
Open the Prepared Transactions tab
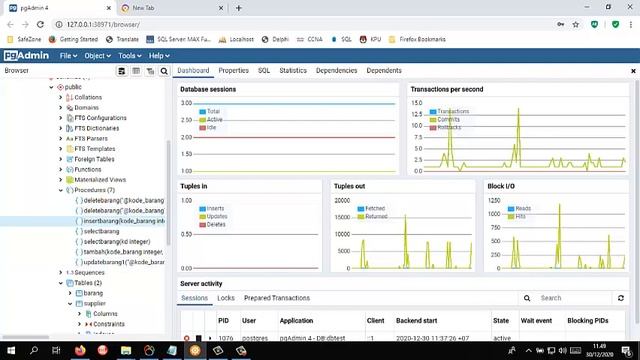pyautogui.click(x=277, y=298)
